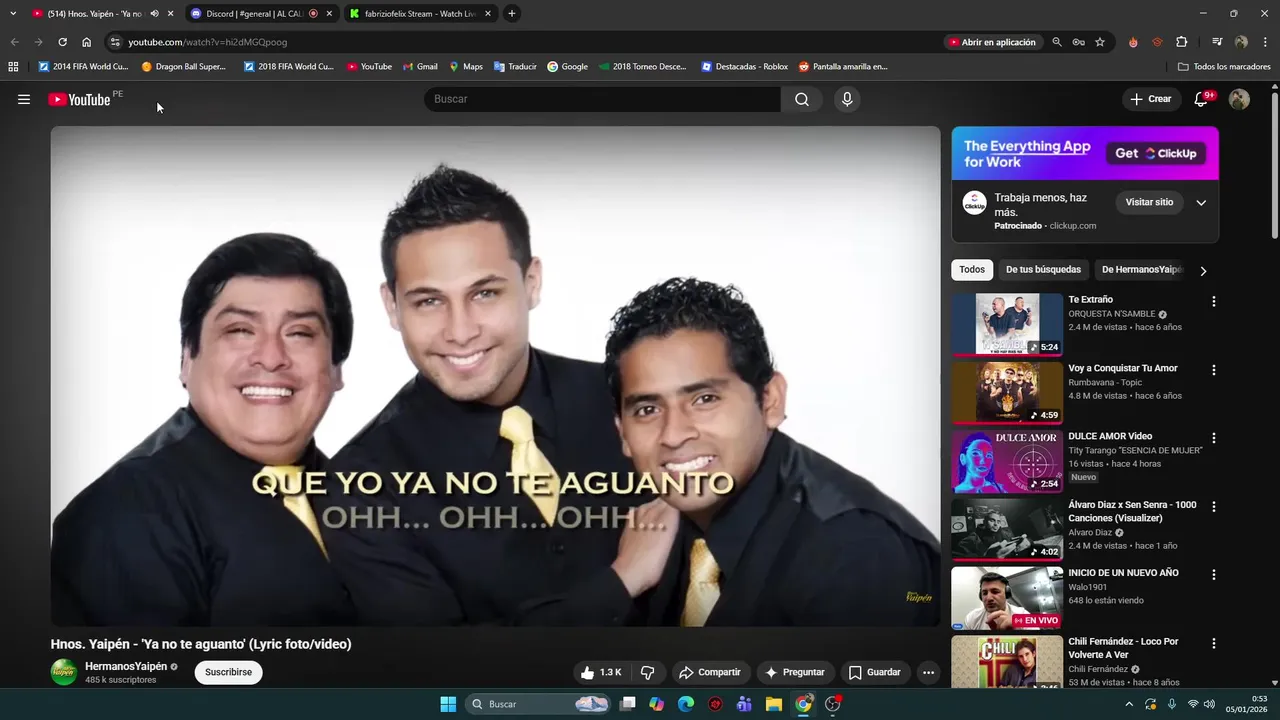Open the DULCE AMOR video thumbnail
The image size is (1280, 720).
coord(1007,462)
